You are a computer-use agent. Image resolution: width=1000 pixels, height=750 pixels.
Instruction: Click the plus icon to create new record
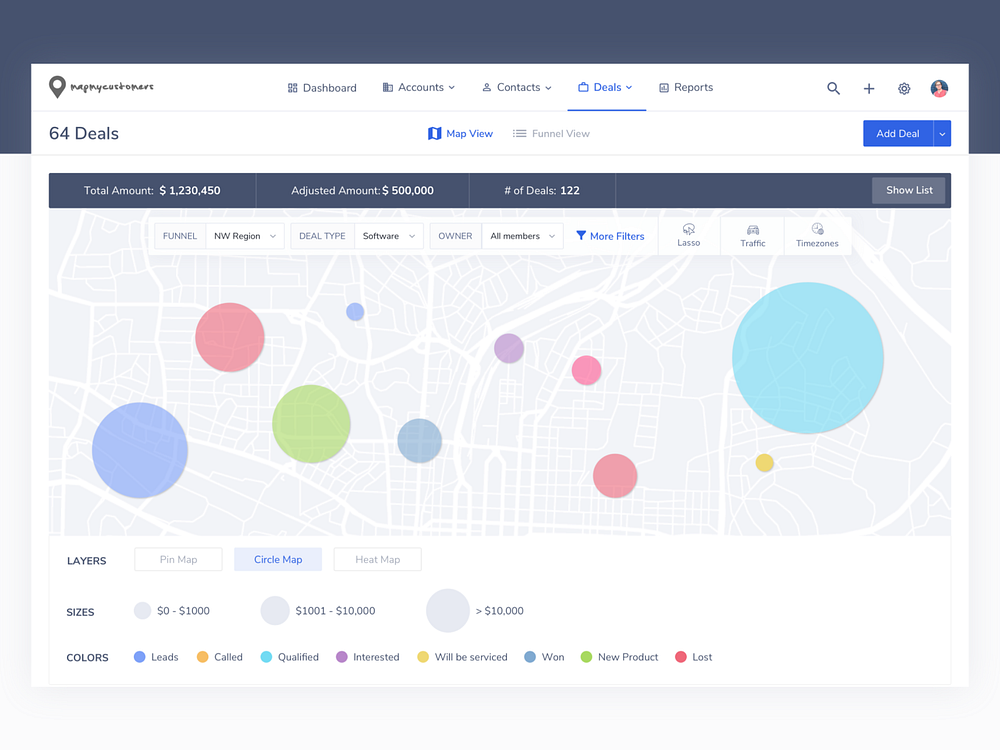click(868, 88)
